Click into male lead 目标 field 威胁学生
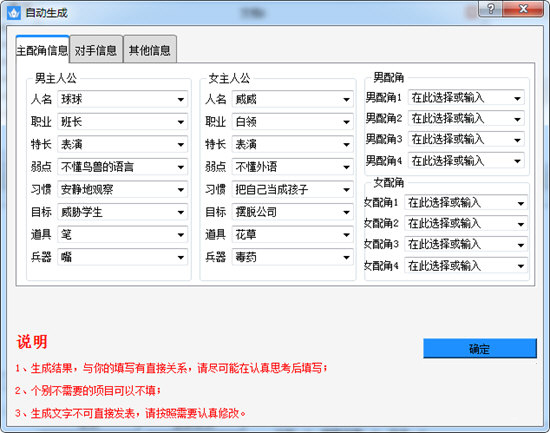This screenshot has width=550, height=433. 122,212
